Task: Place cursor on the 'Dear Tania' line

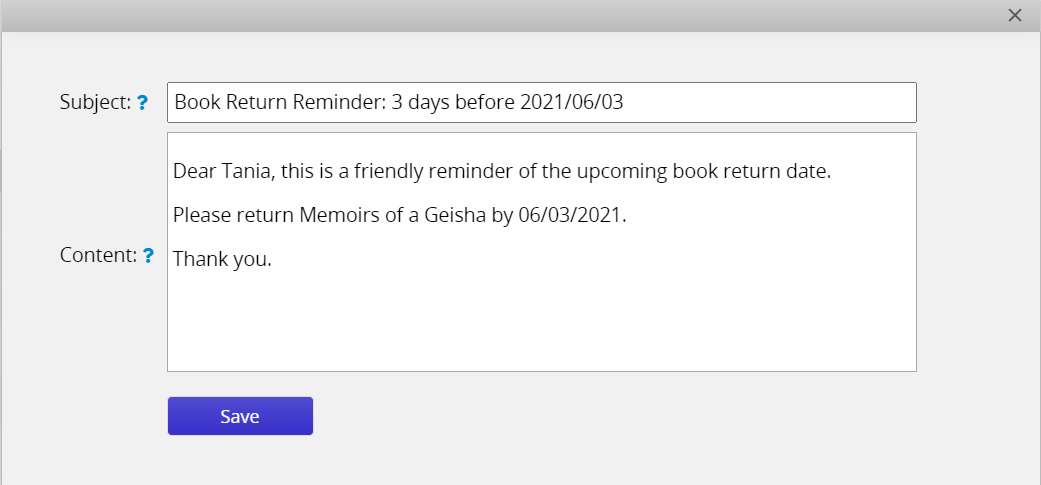Action: click(502, 172)
